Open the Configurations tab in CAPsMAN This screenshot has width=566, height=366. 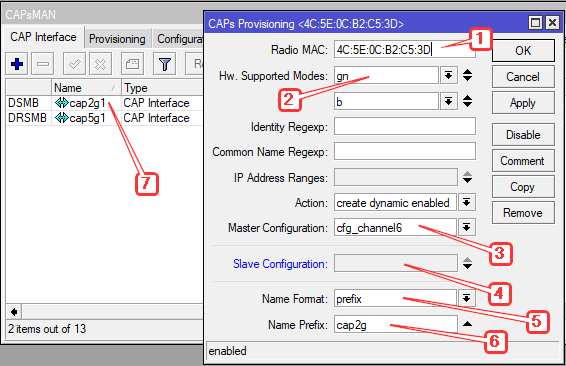[179, 39]
